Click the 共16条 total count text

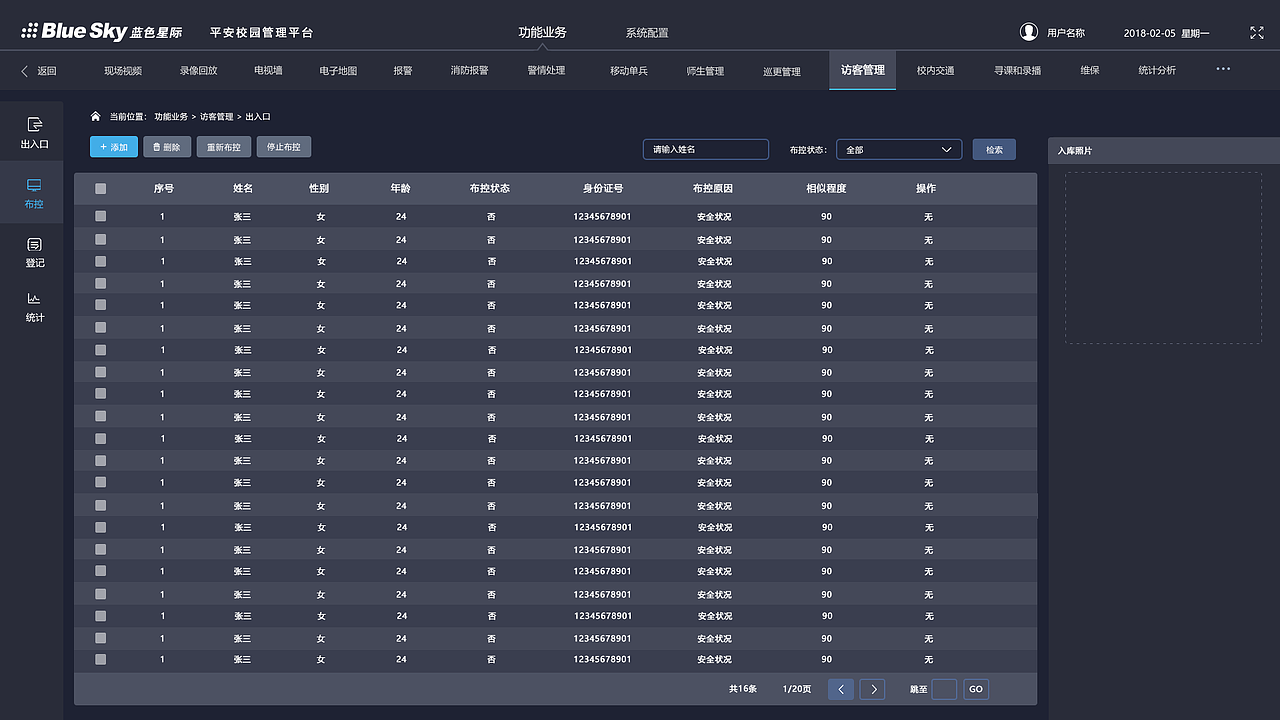click(743, 689)
